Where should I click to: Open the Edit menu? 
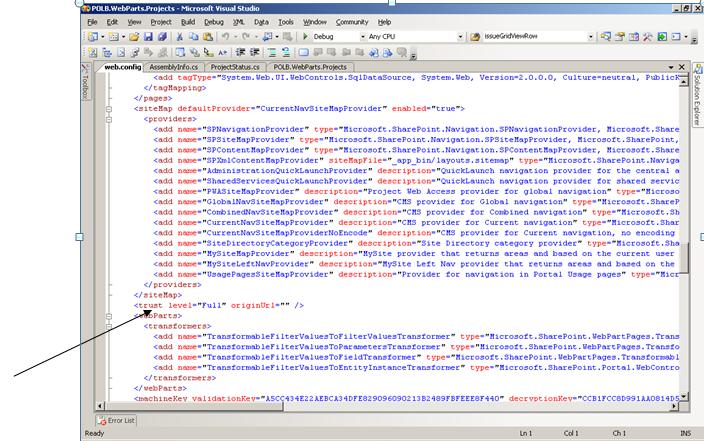coord(112,22)
